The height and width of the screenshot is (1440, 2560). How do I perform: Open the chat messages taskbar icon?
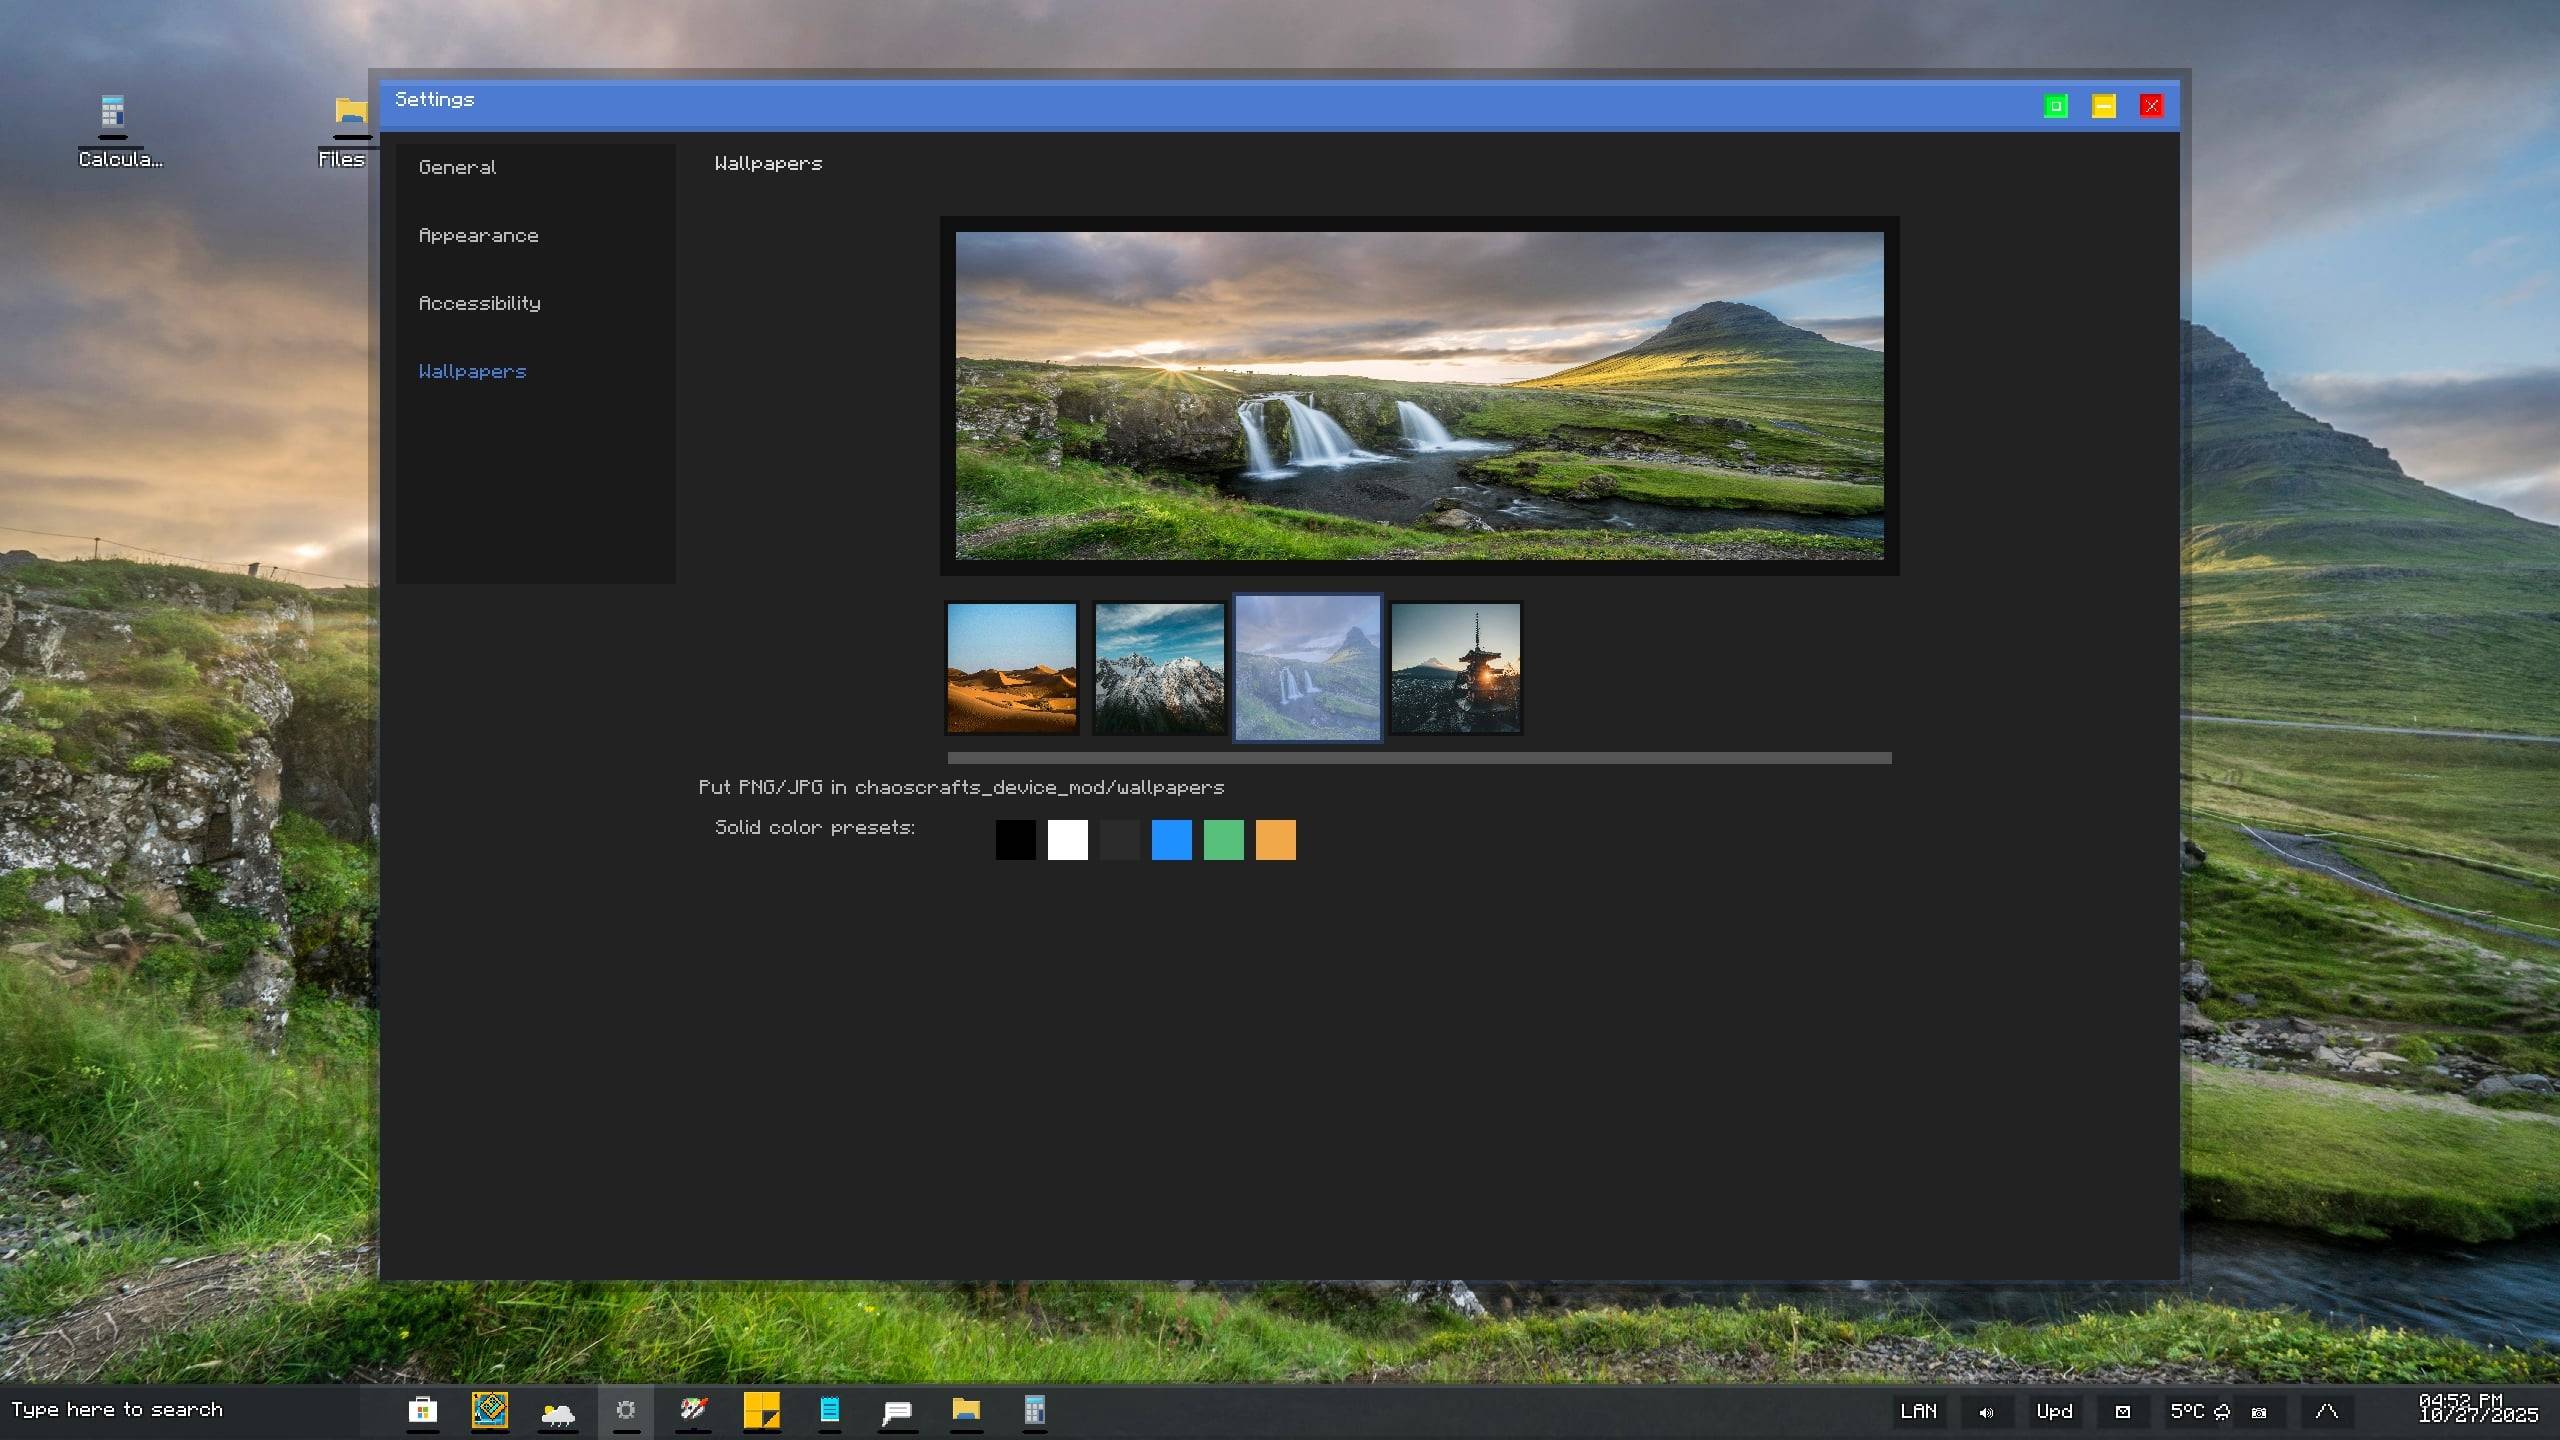(897, 1412)
